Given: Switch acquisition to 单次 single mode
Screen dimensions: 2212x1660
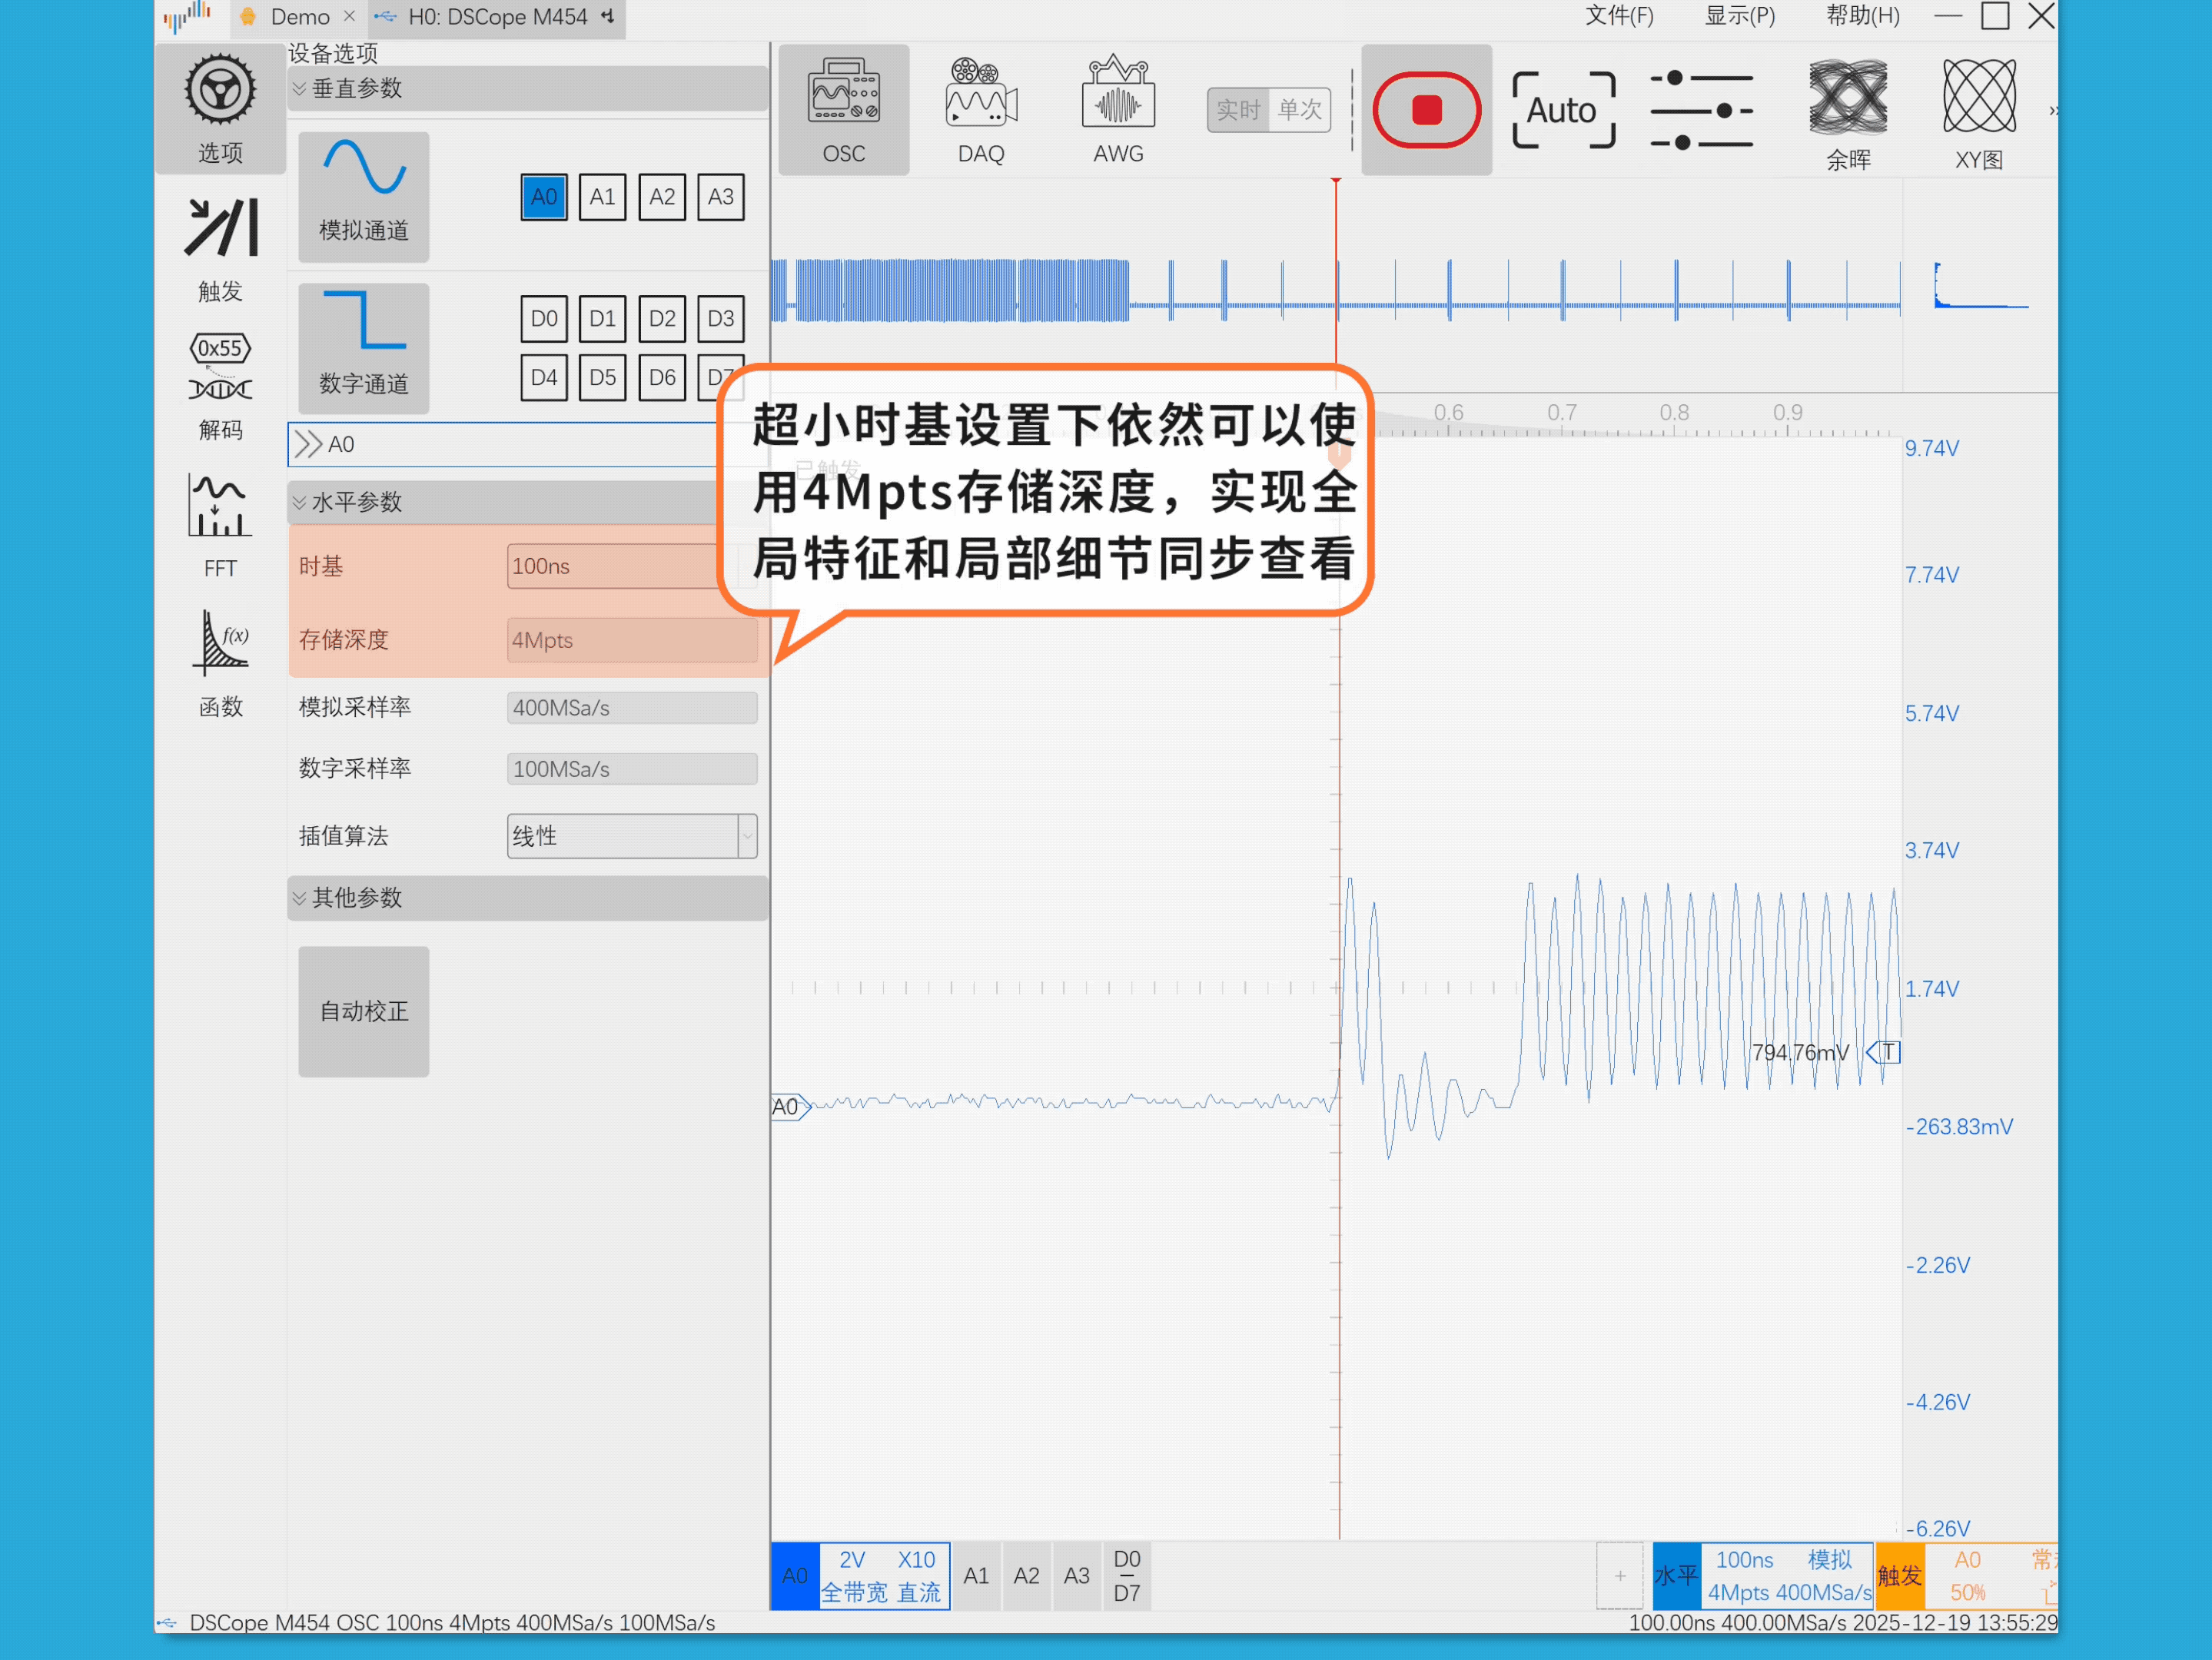Looking at the screenshot, I should [1299, 110].
